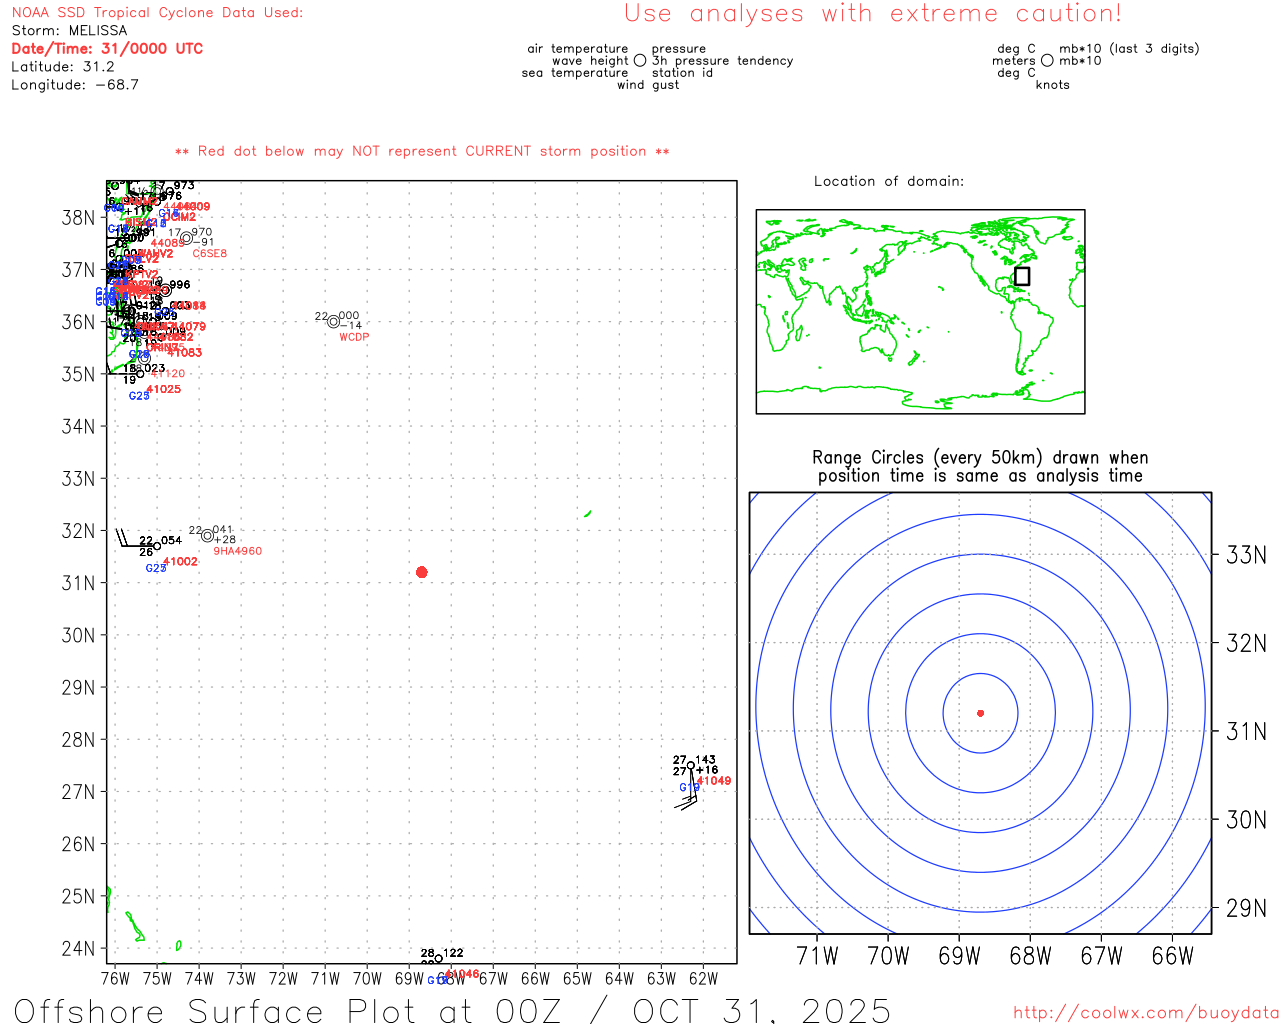The width and height of the screenshot is (1280, 1024).
Task: Click the 'Use analyses with extreme caution!' warning
Action: 872,14
